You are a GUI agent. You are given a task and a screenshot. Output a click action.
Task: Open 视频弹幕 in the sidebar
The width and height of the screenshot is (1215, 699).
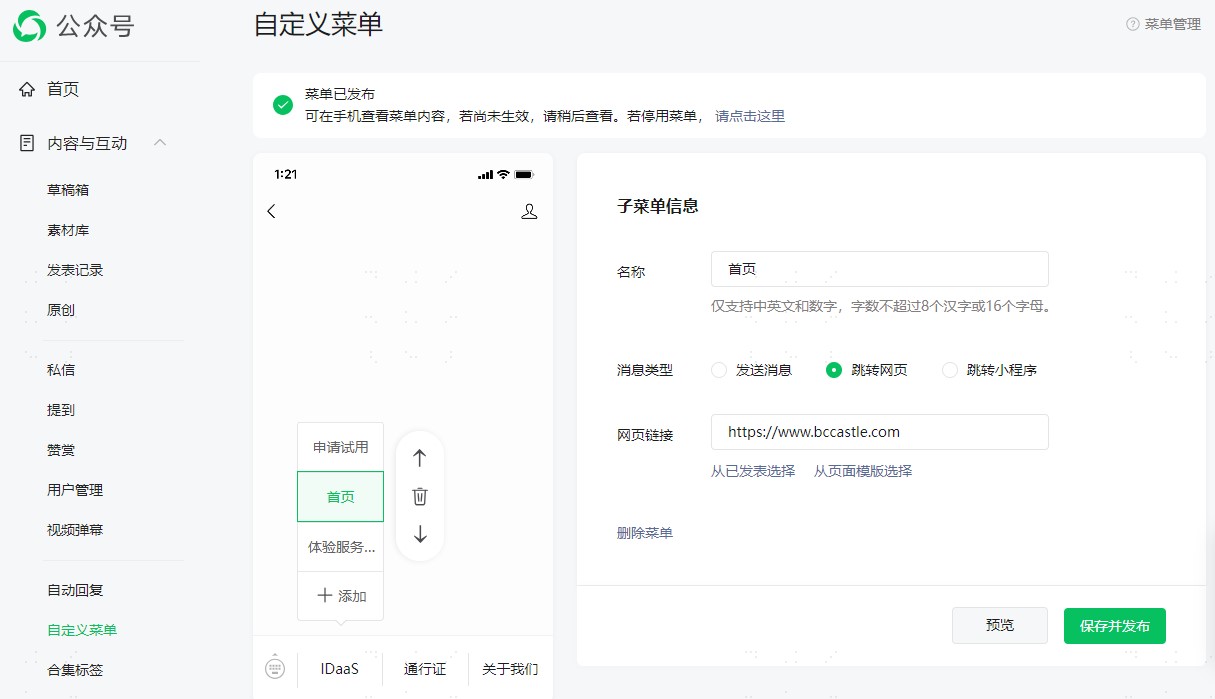pos(75,530)
